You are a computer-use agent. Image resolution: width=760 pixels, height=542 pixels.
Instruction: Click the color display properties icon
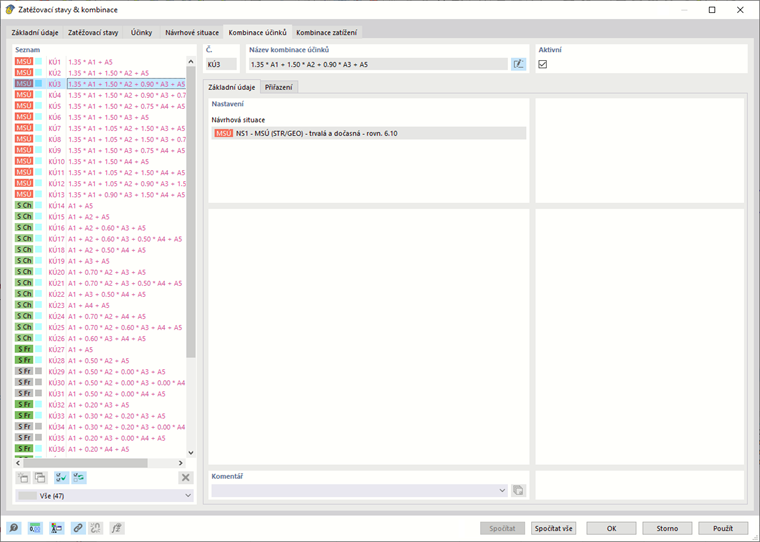coord(56,528)
